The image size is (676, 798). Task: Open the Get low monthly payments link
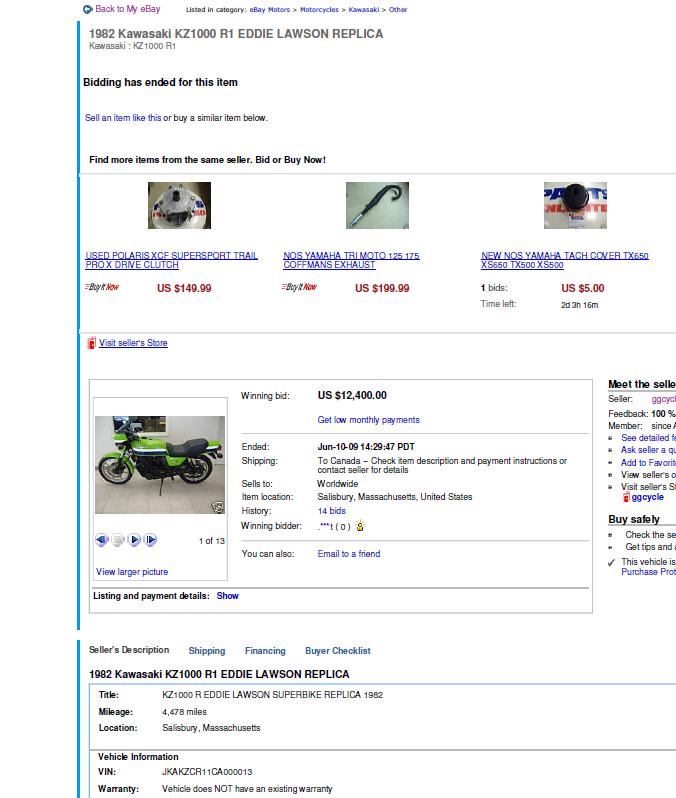[x=369, y=420]
